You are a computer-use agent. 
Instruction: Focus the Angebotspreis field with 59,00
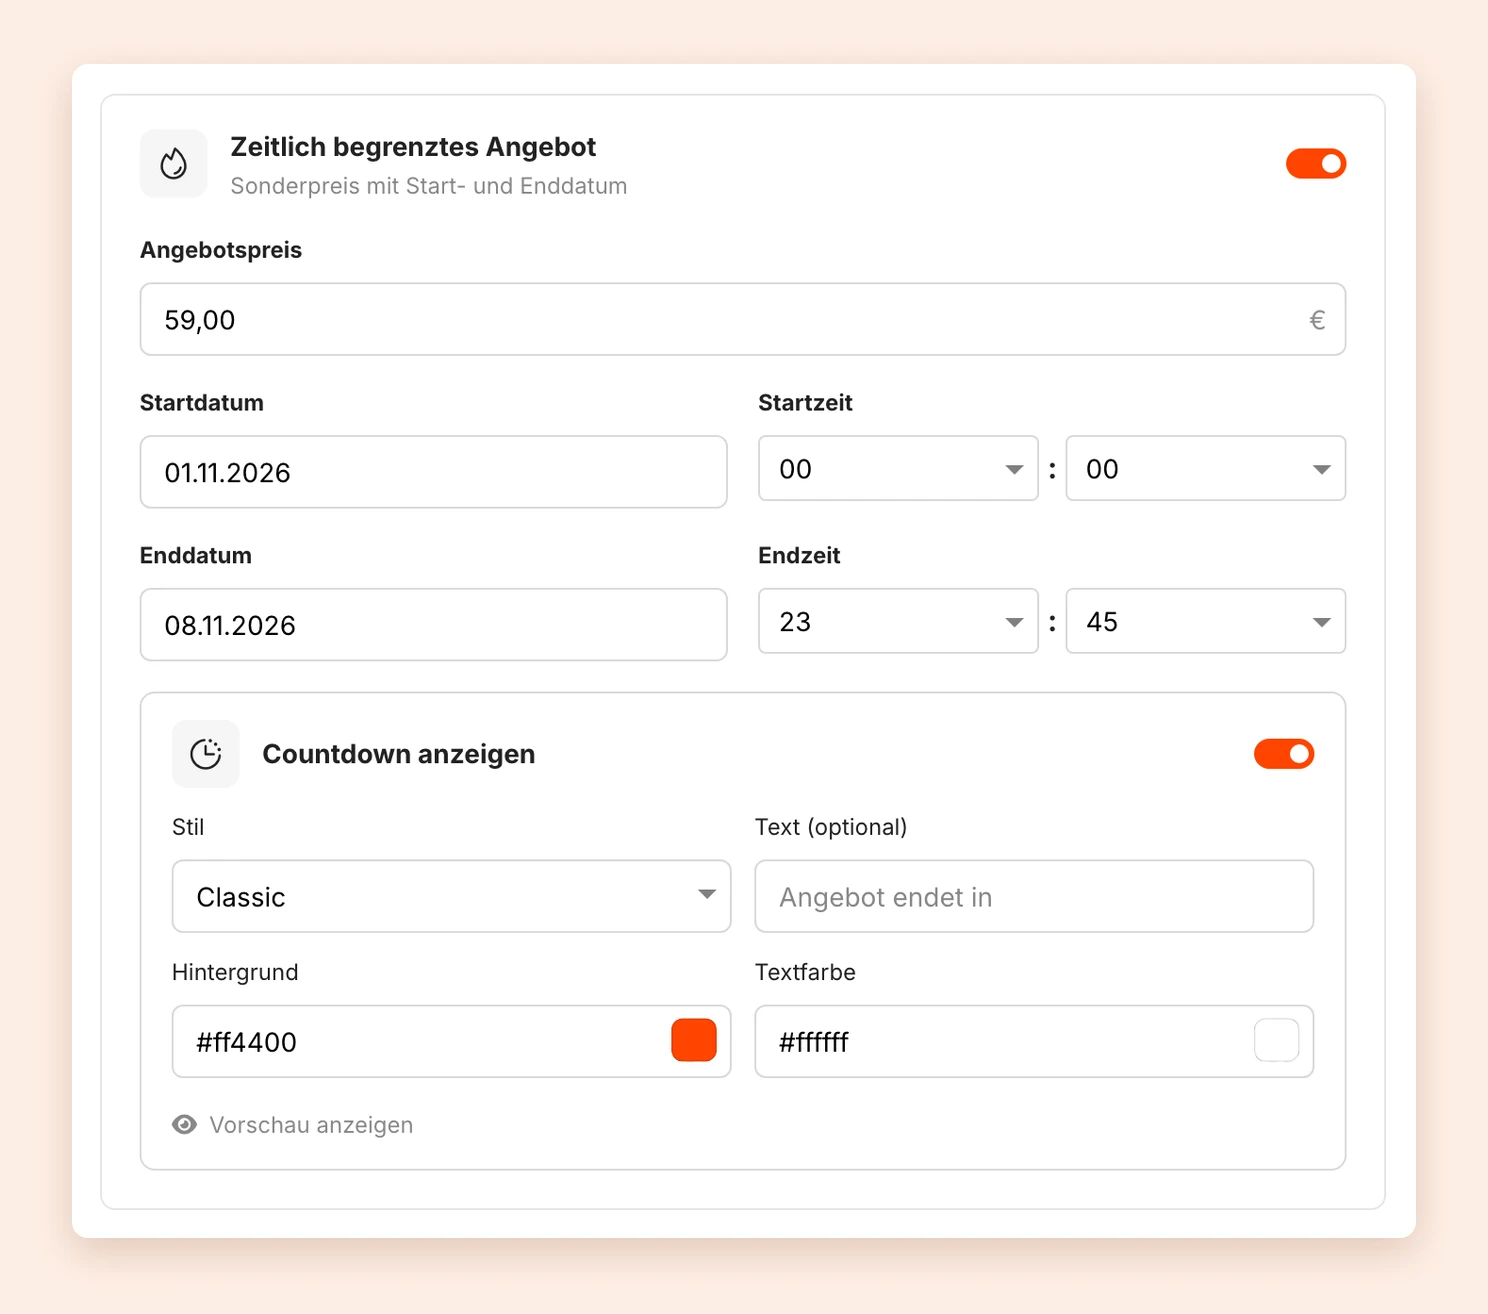(x=743, y=319)
